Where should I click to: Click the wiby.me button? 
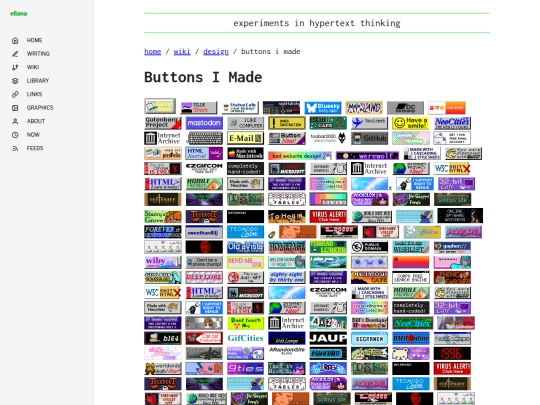[x=163, y=262]
